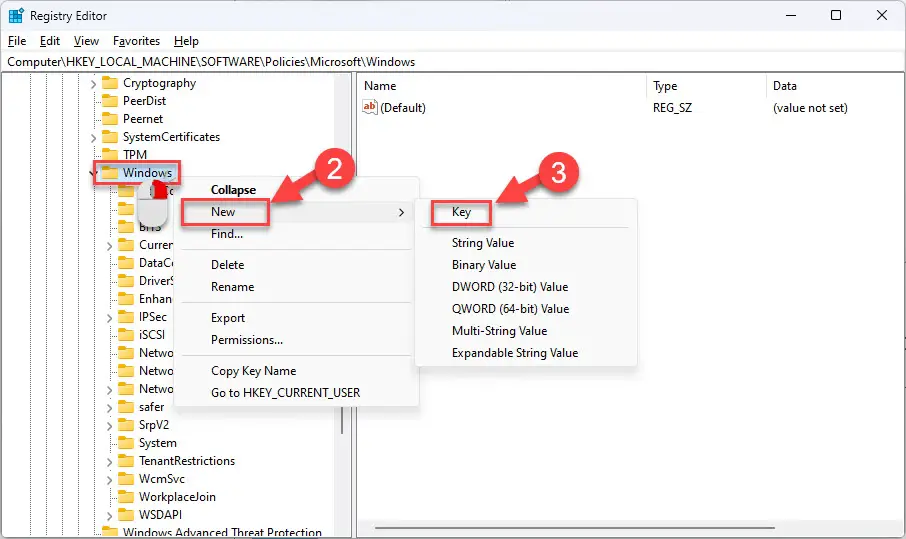The width and height of the screenshot is (906, 539).
Task: Expand the SystemCertificates key
Action: [93, 137]
